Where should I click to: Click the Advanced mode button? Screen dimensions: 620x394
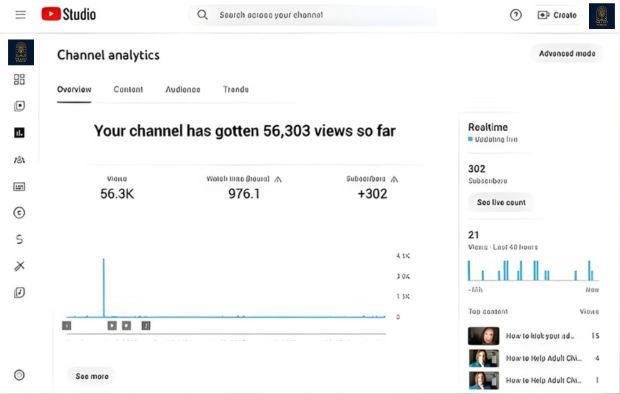pyautogui.click(x=567, y=53)
